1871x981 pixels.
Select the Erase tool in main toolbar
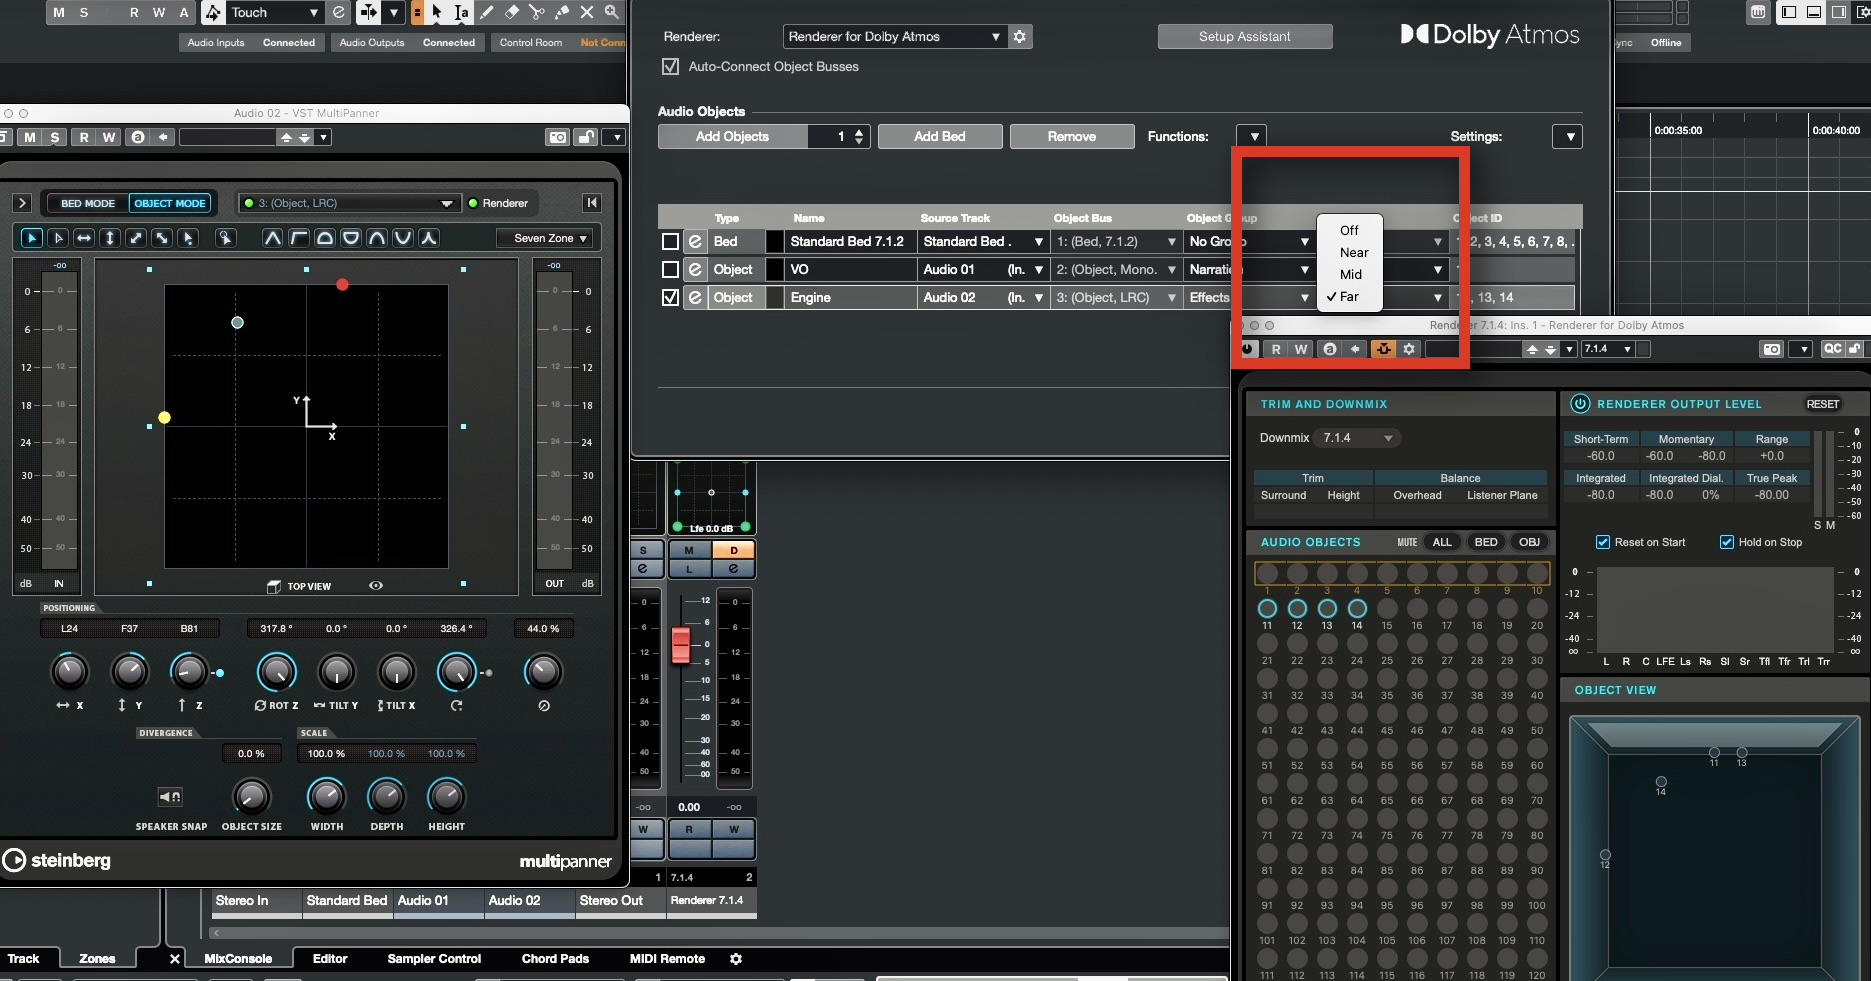click(512, 12)
